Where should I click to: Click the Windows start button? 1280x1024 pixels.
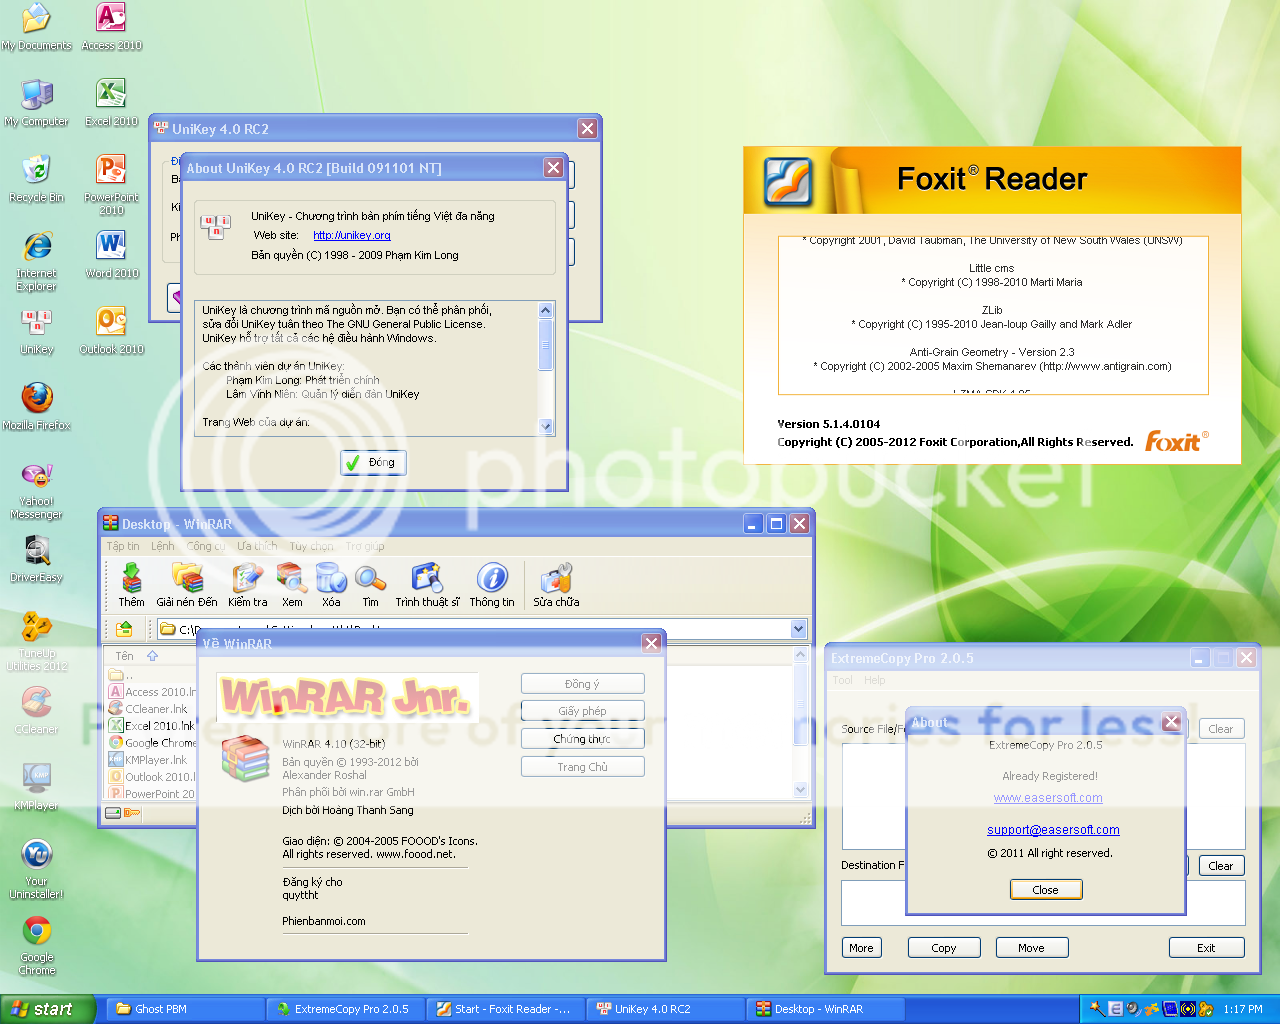[47, 1009]
